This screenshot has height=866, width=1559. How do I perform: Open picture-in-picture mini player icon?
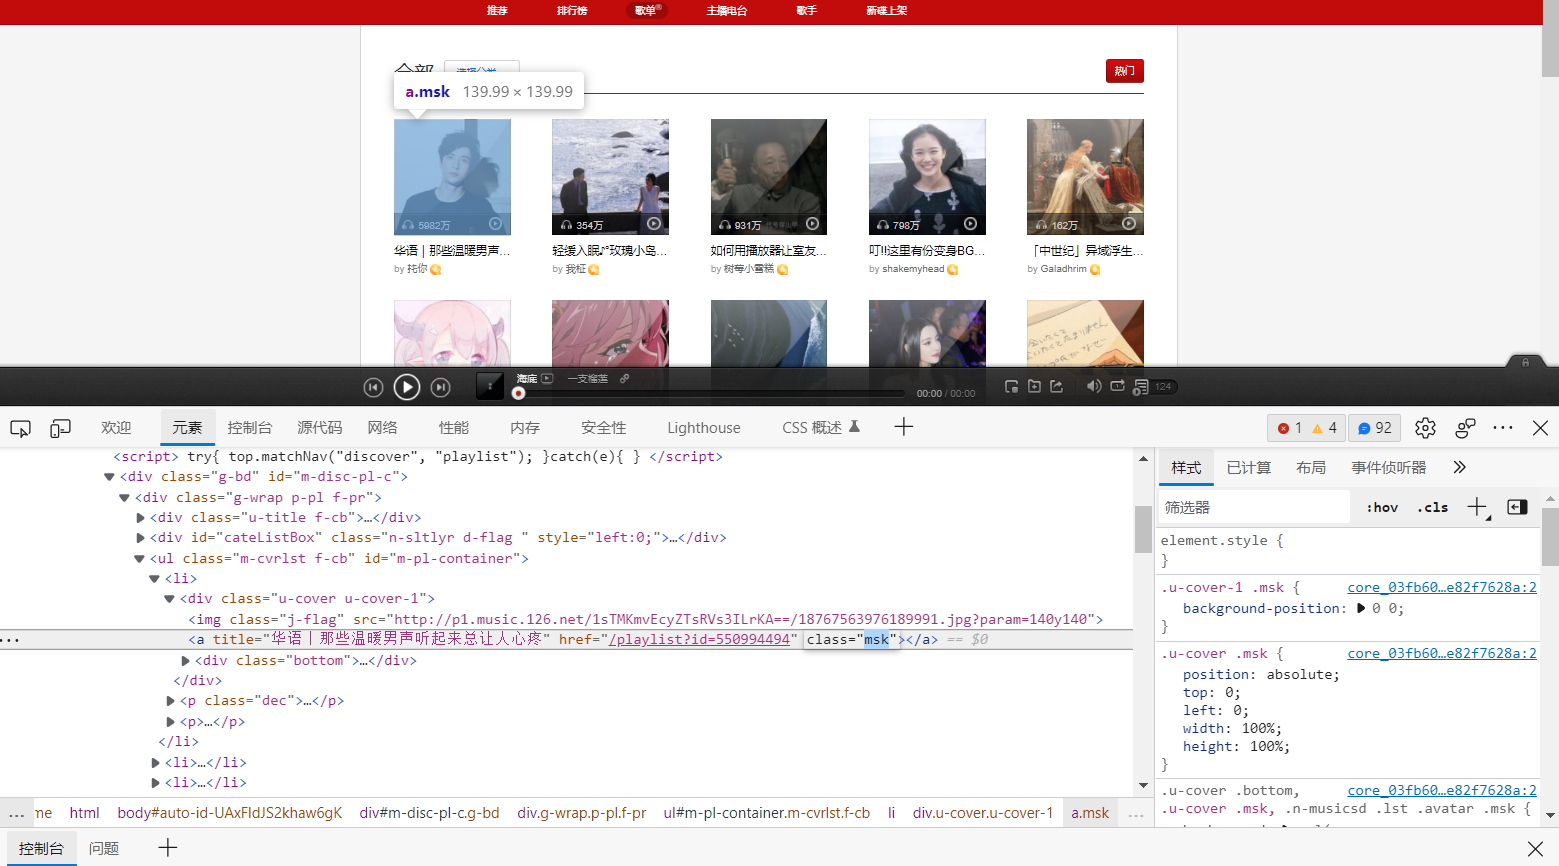[x=1011, y=386]
